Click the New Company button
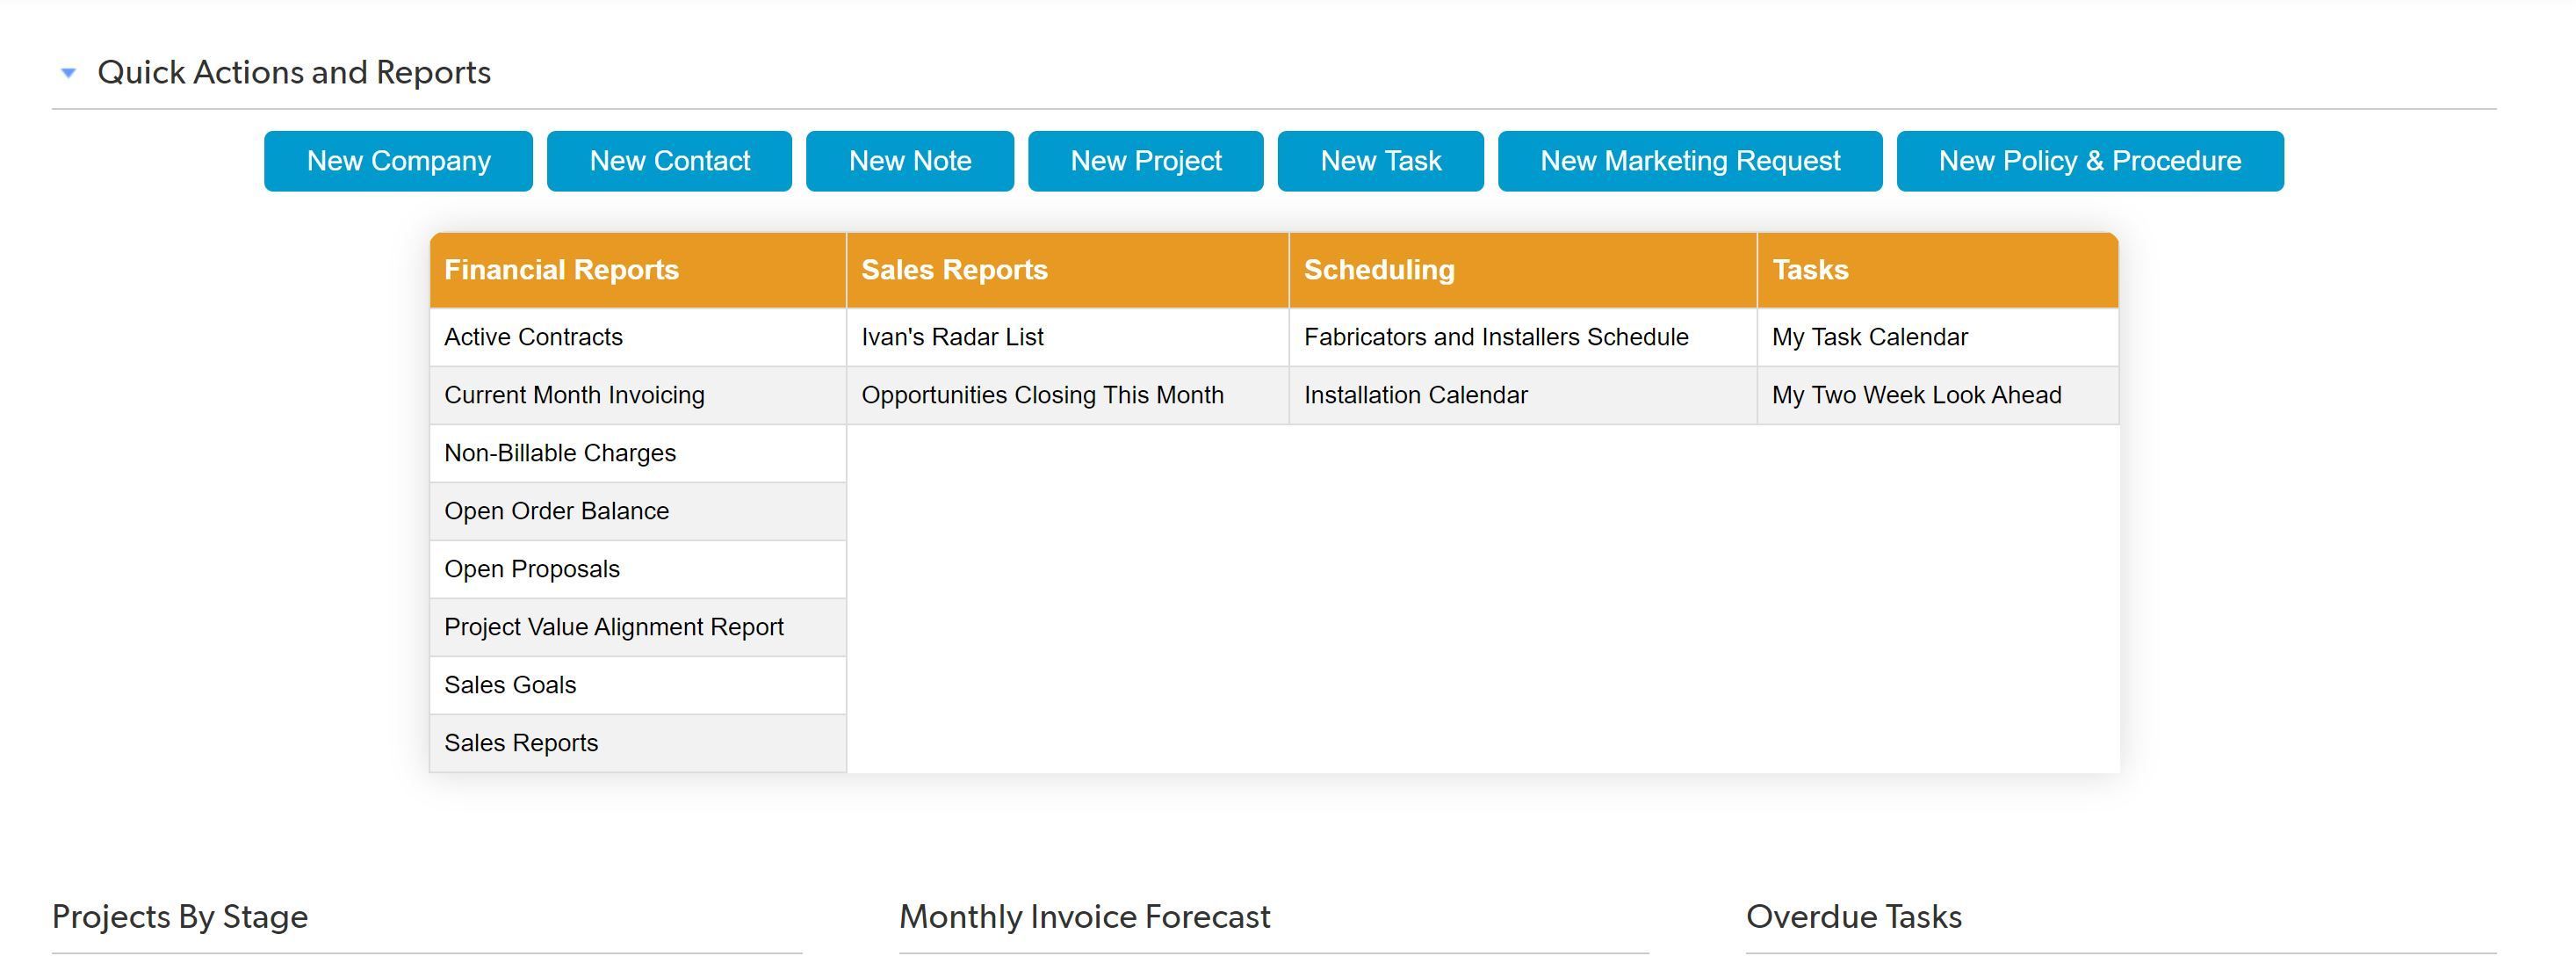 pos(398,161)
